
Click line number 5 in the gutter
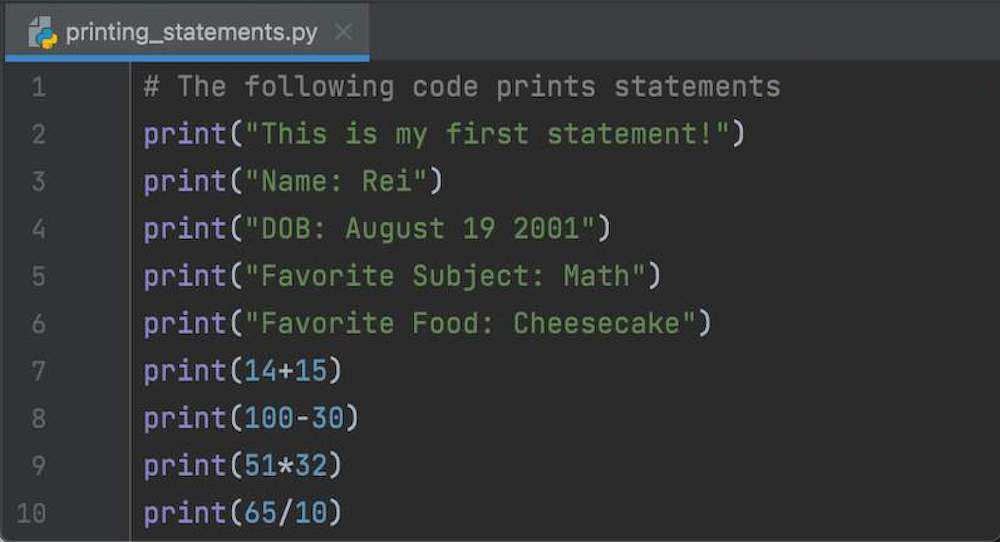pyautogui.click(x=37, y=276)
